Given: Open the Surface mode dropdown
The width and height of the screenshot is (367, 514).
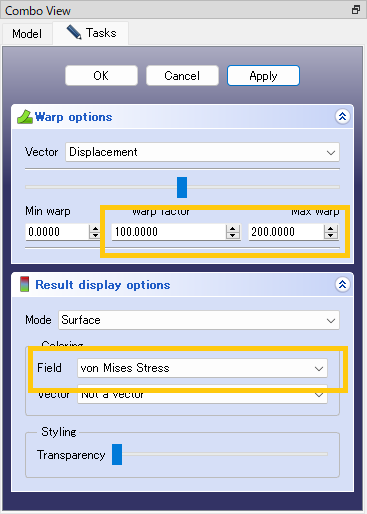Looking at the screenshot, I should coord(199,320).
